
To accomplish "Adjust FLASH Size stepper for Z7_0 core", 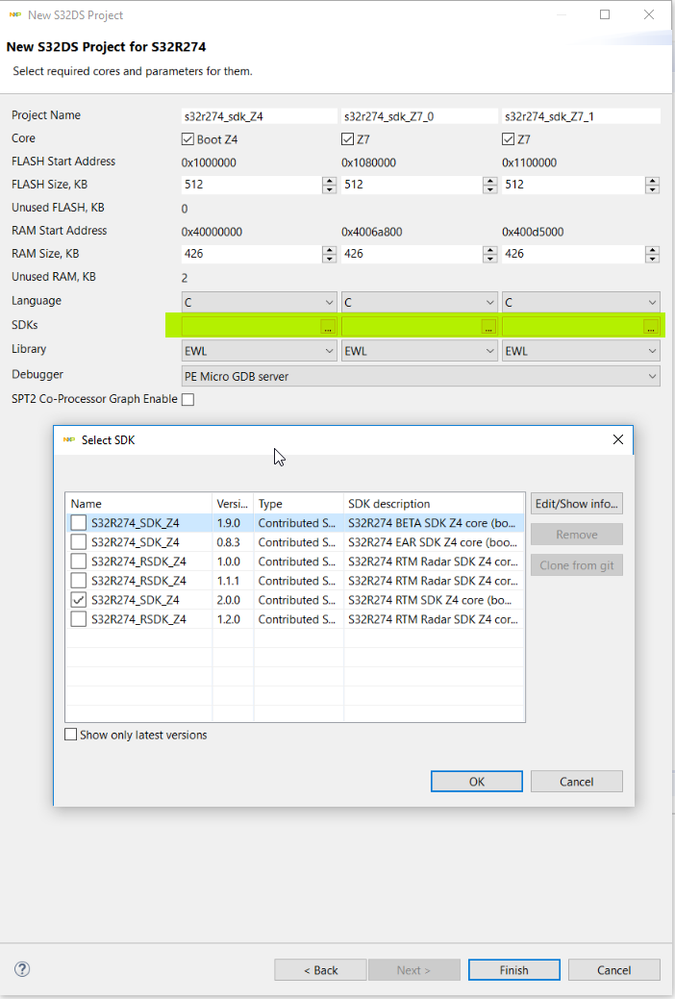I will pos(490,185).
